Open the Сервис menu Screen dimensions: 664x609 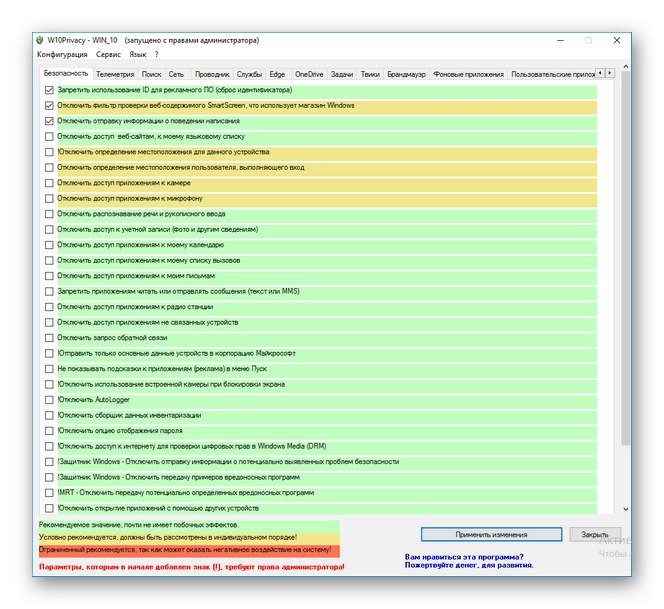click(x=108, y=54)
